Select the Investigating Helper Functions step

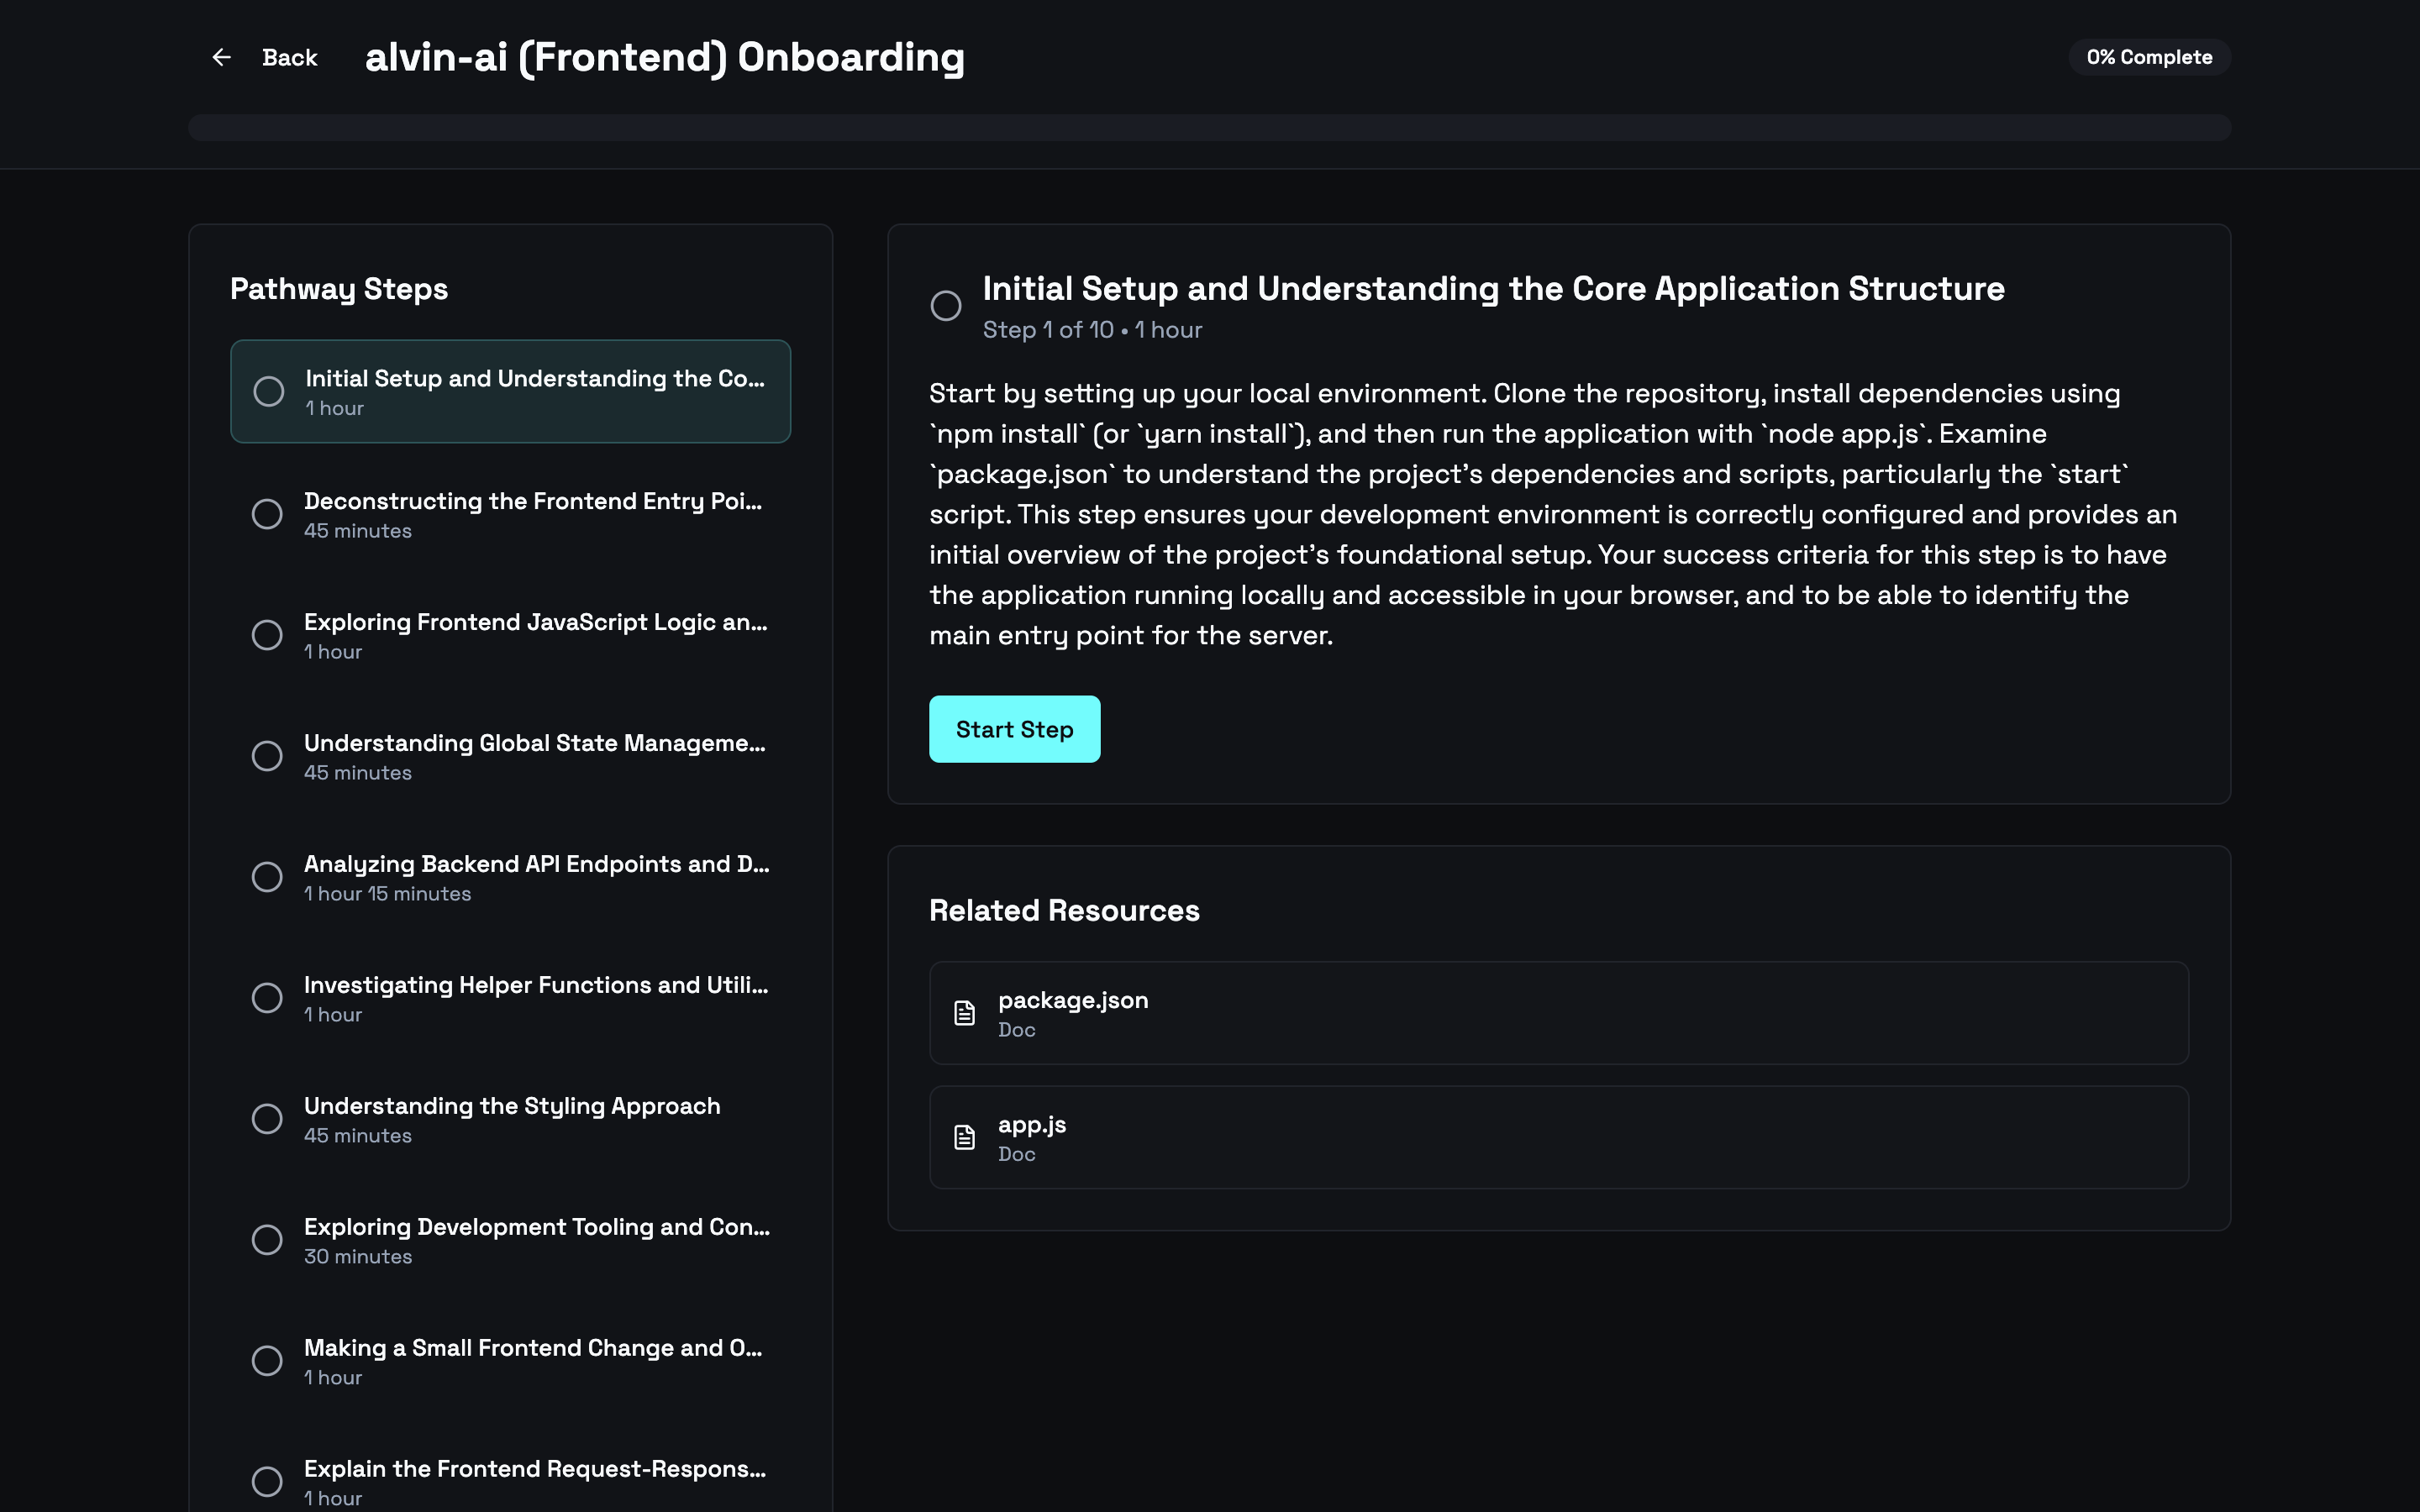click(534, 998)
